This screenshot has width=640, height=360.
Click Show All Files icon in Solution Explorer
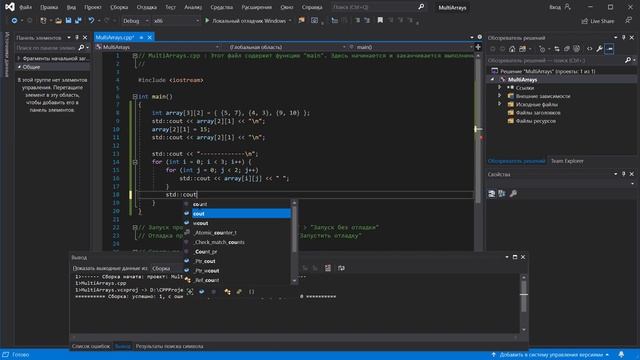point(576,49)
